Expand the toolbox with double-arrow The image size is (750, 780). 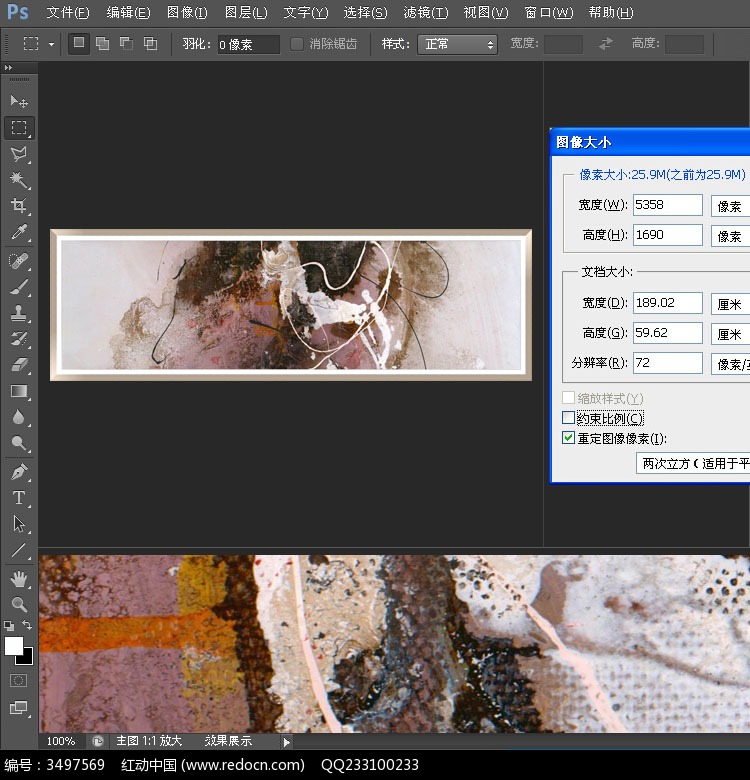(x=8, y=68)
